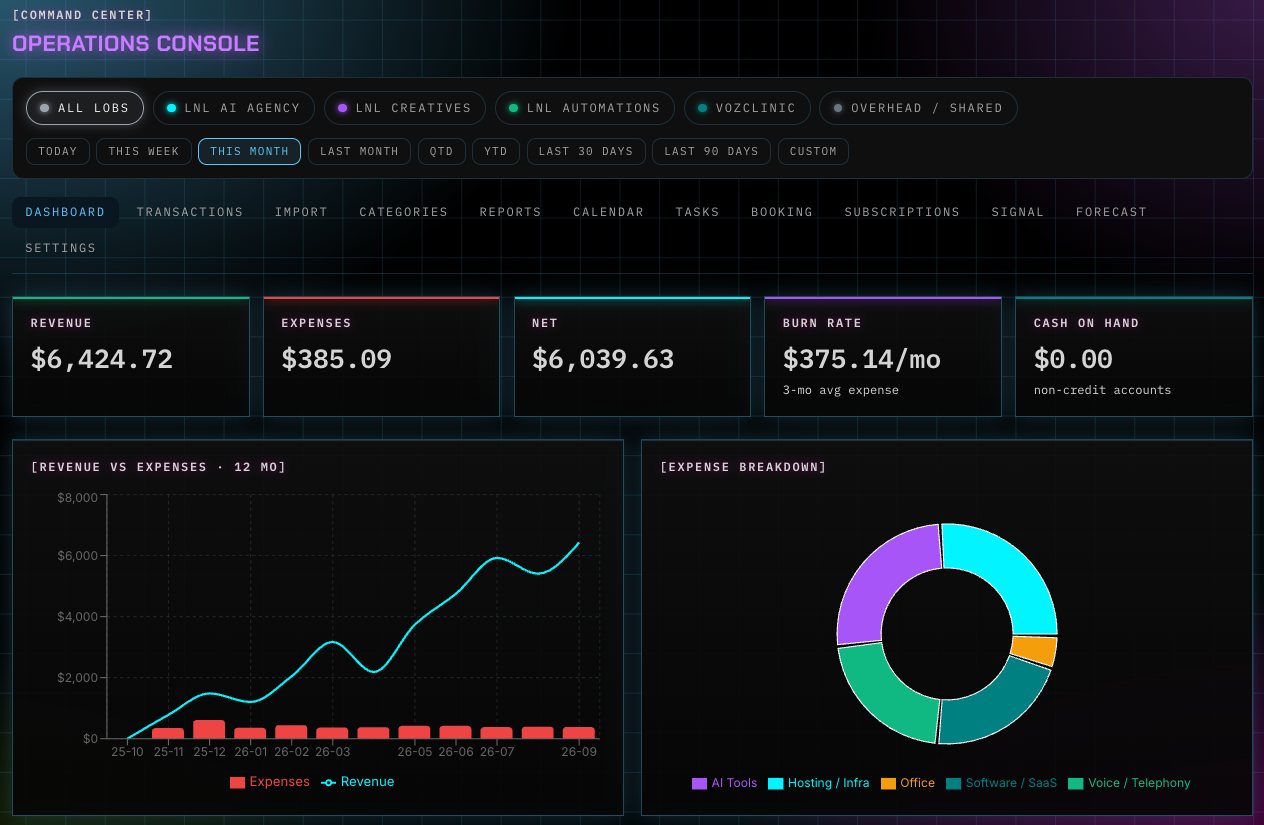Select QTD date range
Viewport: 1264px width, 825px height.
[x=441, y=151]
